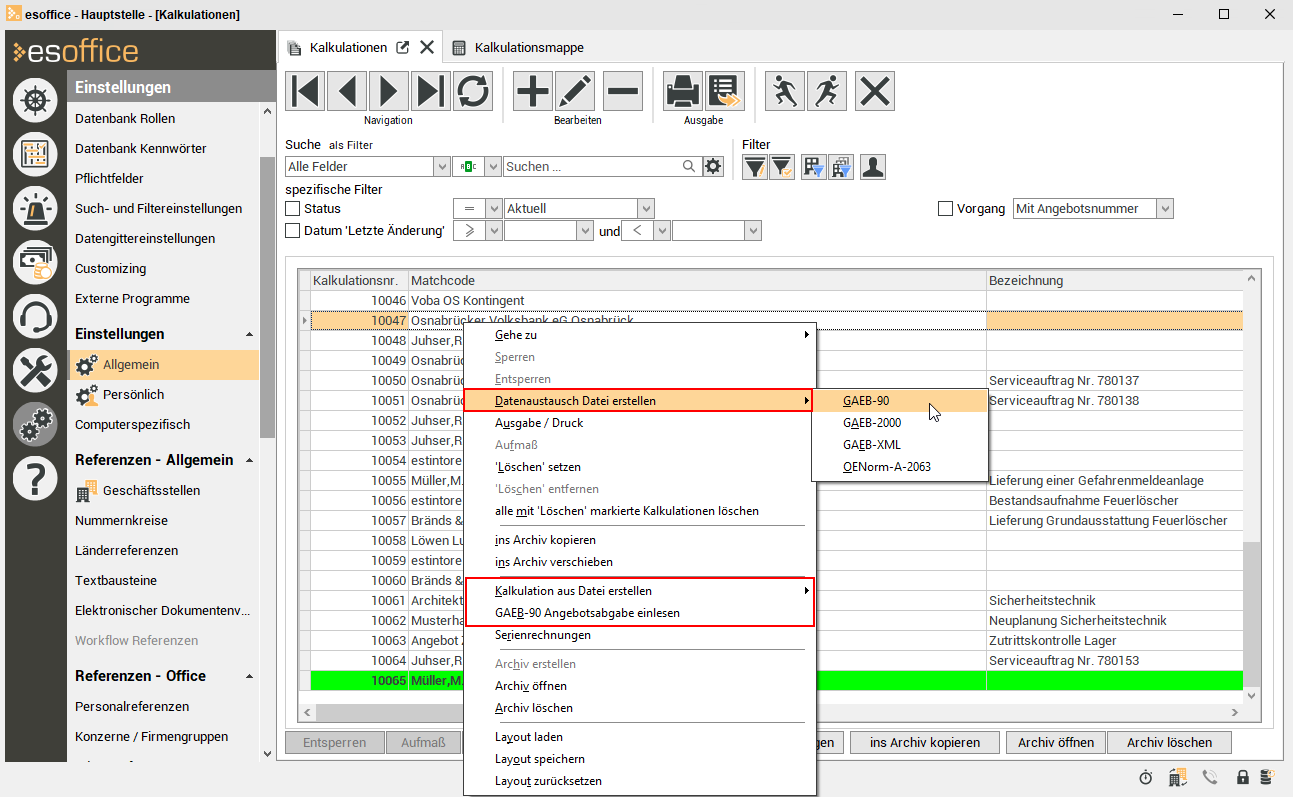The width and height of the screenshot is (1293, 797).
Task: Open the question mark help icon
Action: click(x=35, y=478)
